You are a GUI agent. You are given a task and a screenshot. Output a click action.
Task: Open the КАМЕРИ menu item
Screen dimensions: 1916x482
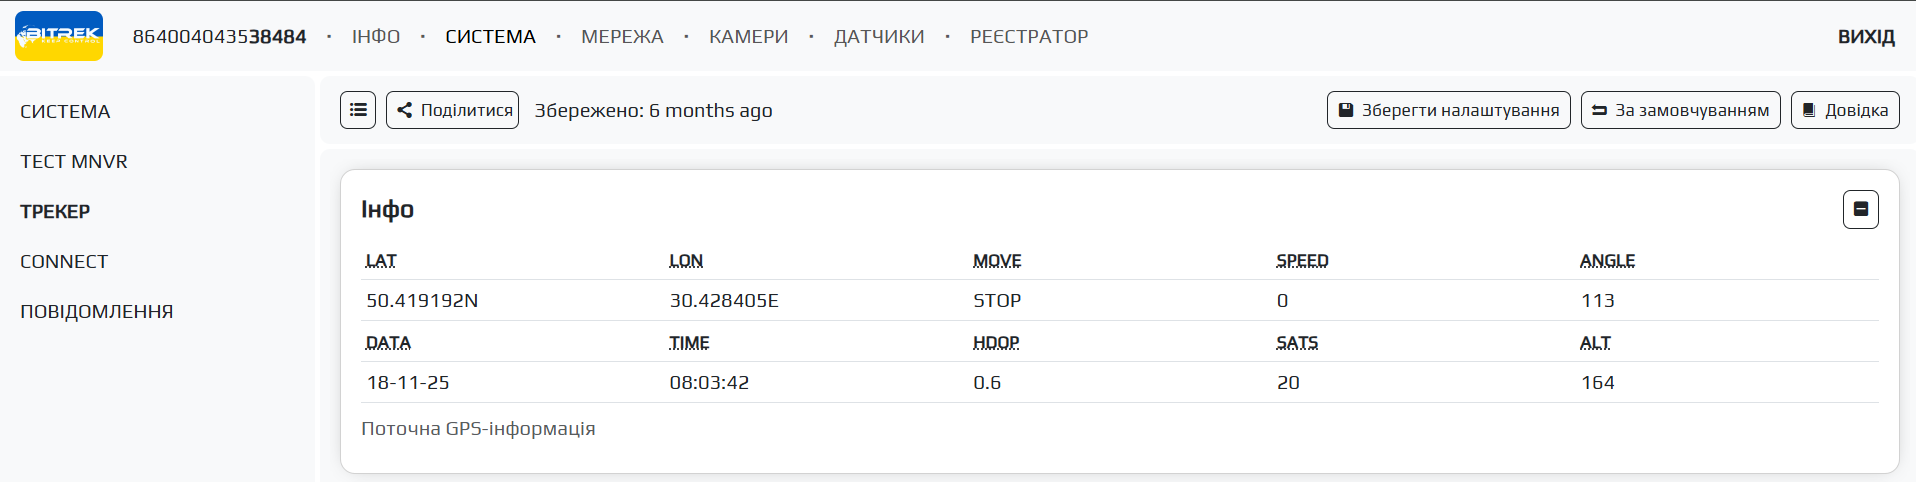(748, 37)
